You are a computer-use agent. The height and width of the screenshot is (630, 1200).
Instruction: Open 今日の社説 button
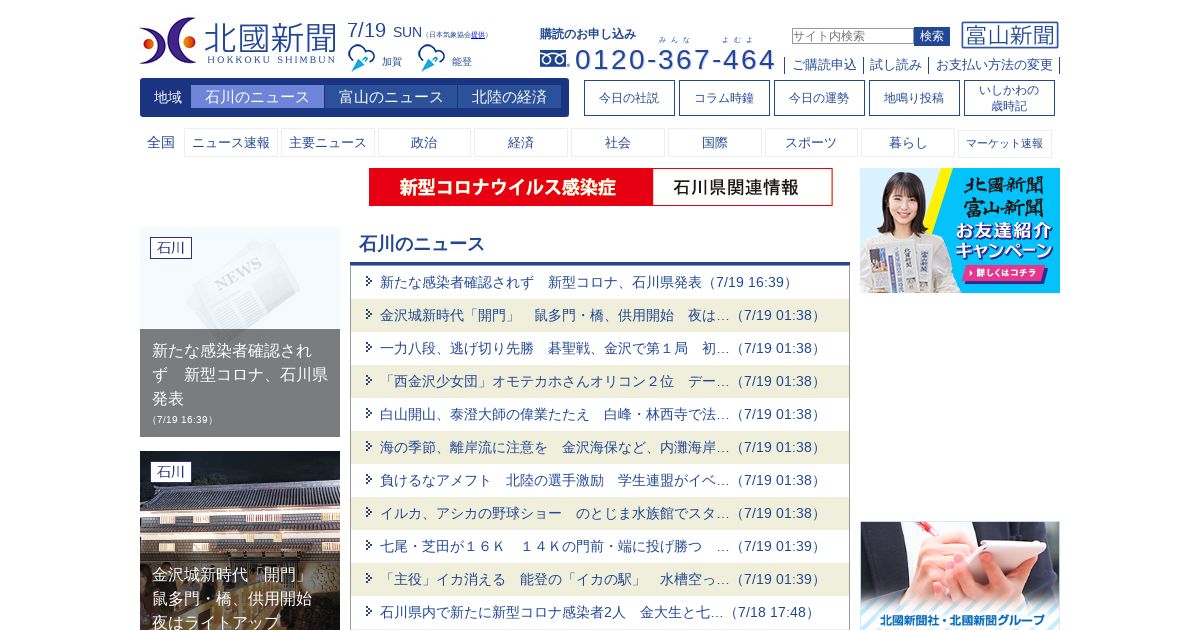tap(629, 98)
